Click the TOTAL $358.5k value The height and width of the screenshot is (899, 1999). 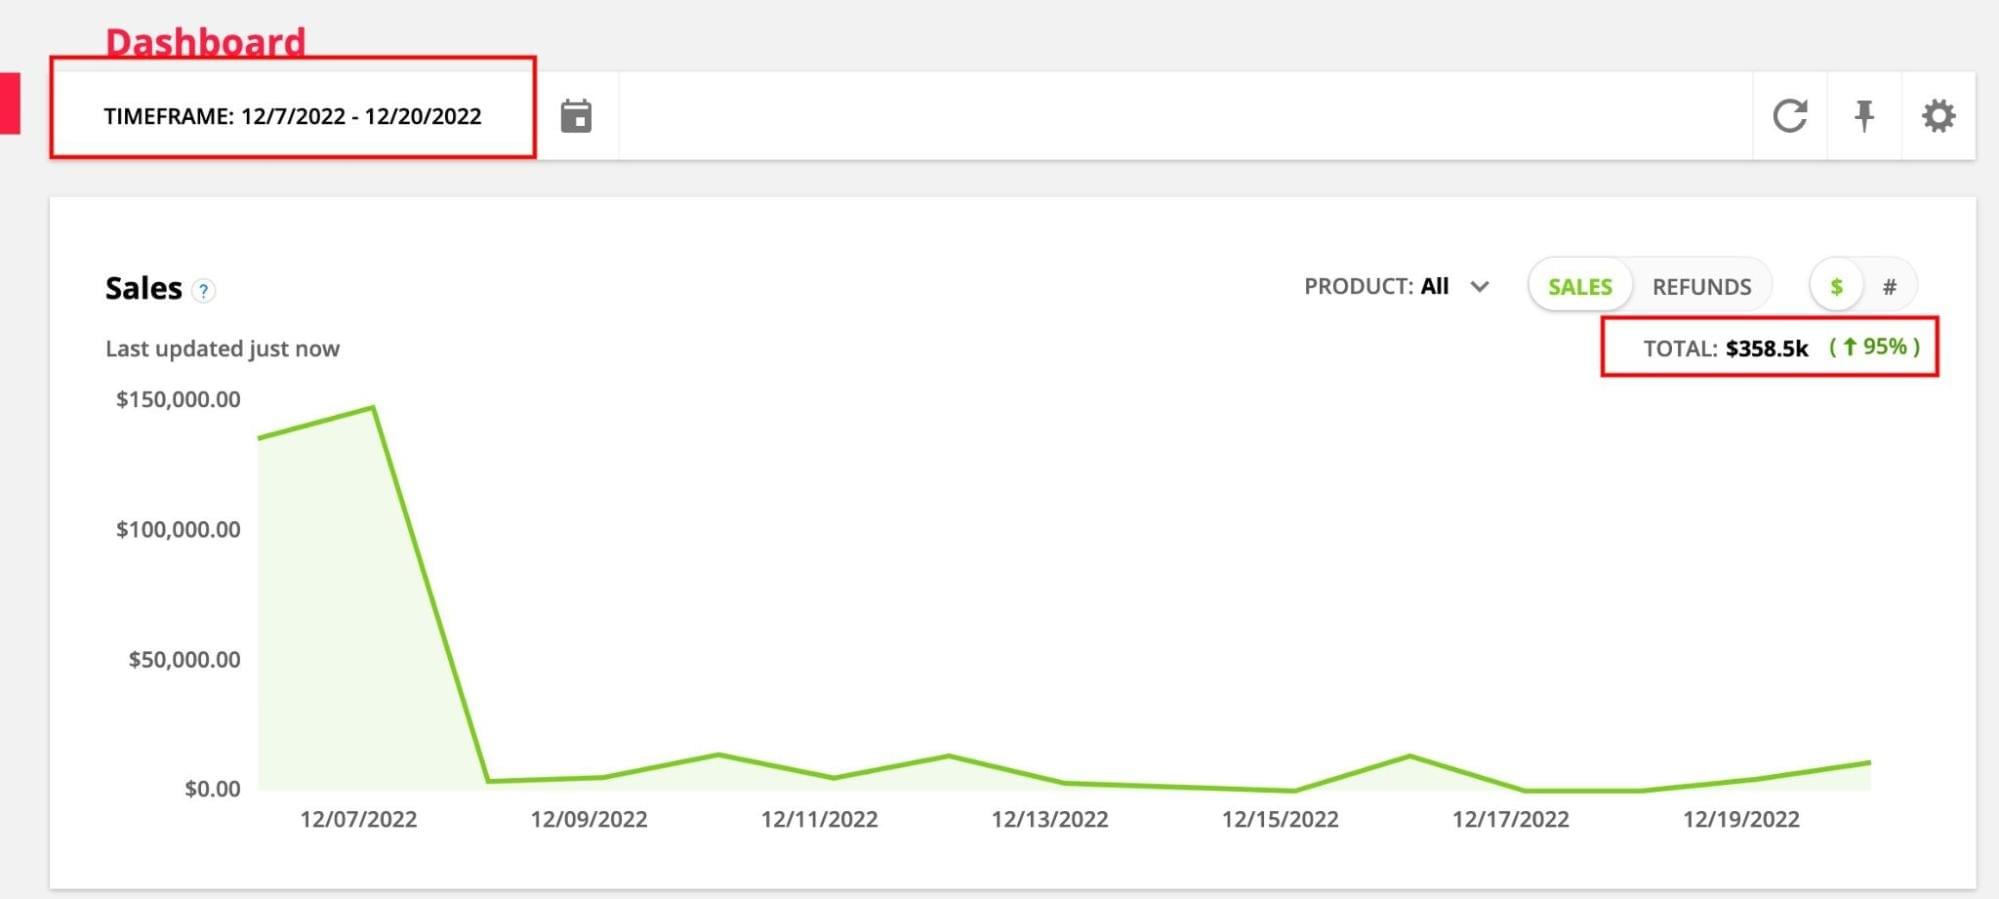(1766, 348)
